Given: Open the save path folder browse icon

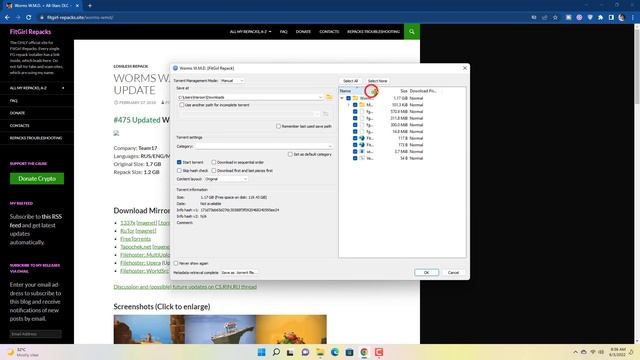Looking at the screenshot, I should click(329, 97).
